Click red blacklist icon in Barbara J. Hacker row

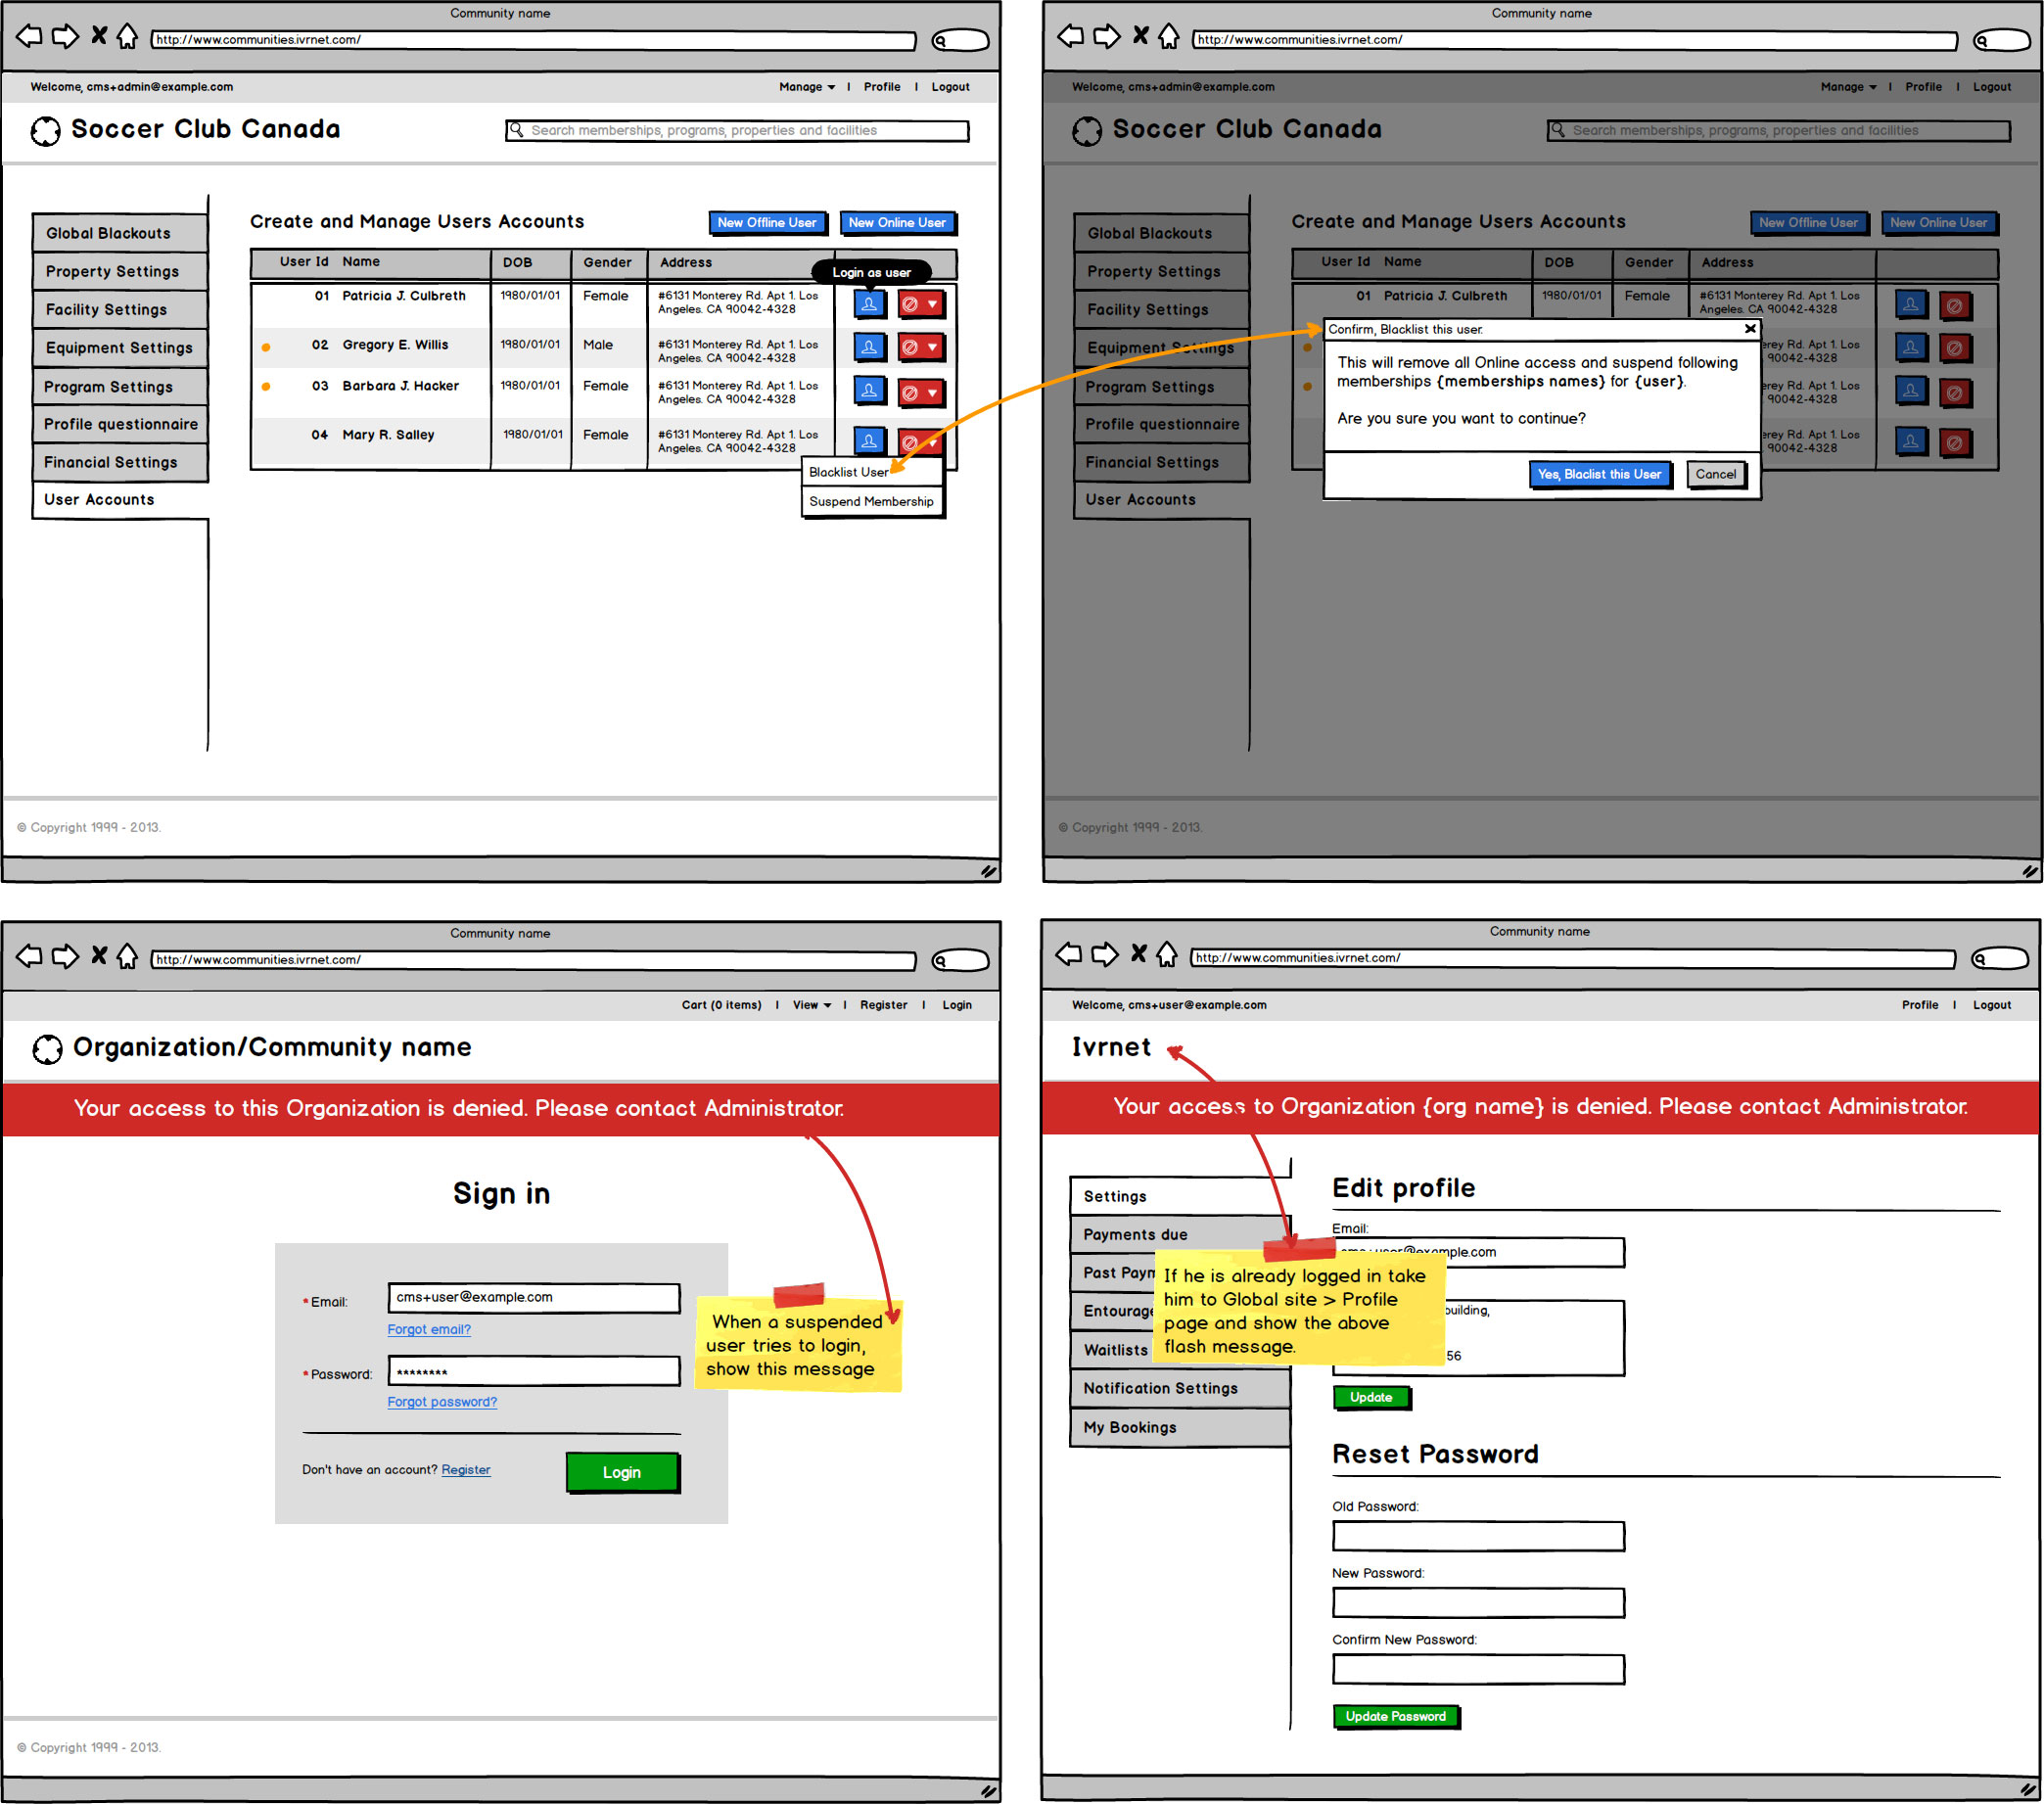click(x=910, y=393)
